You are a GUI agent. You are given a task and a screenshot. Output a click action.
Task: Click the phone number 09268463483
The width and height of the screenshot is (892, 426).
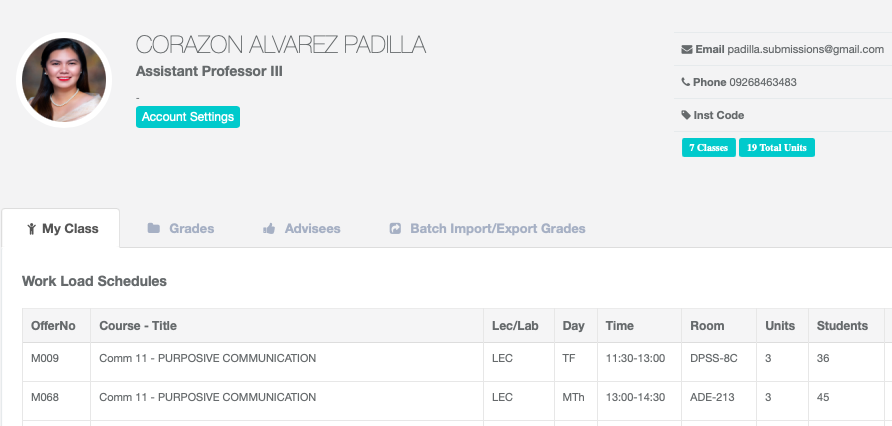pos(763,82)
